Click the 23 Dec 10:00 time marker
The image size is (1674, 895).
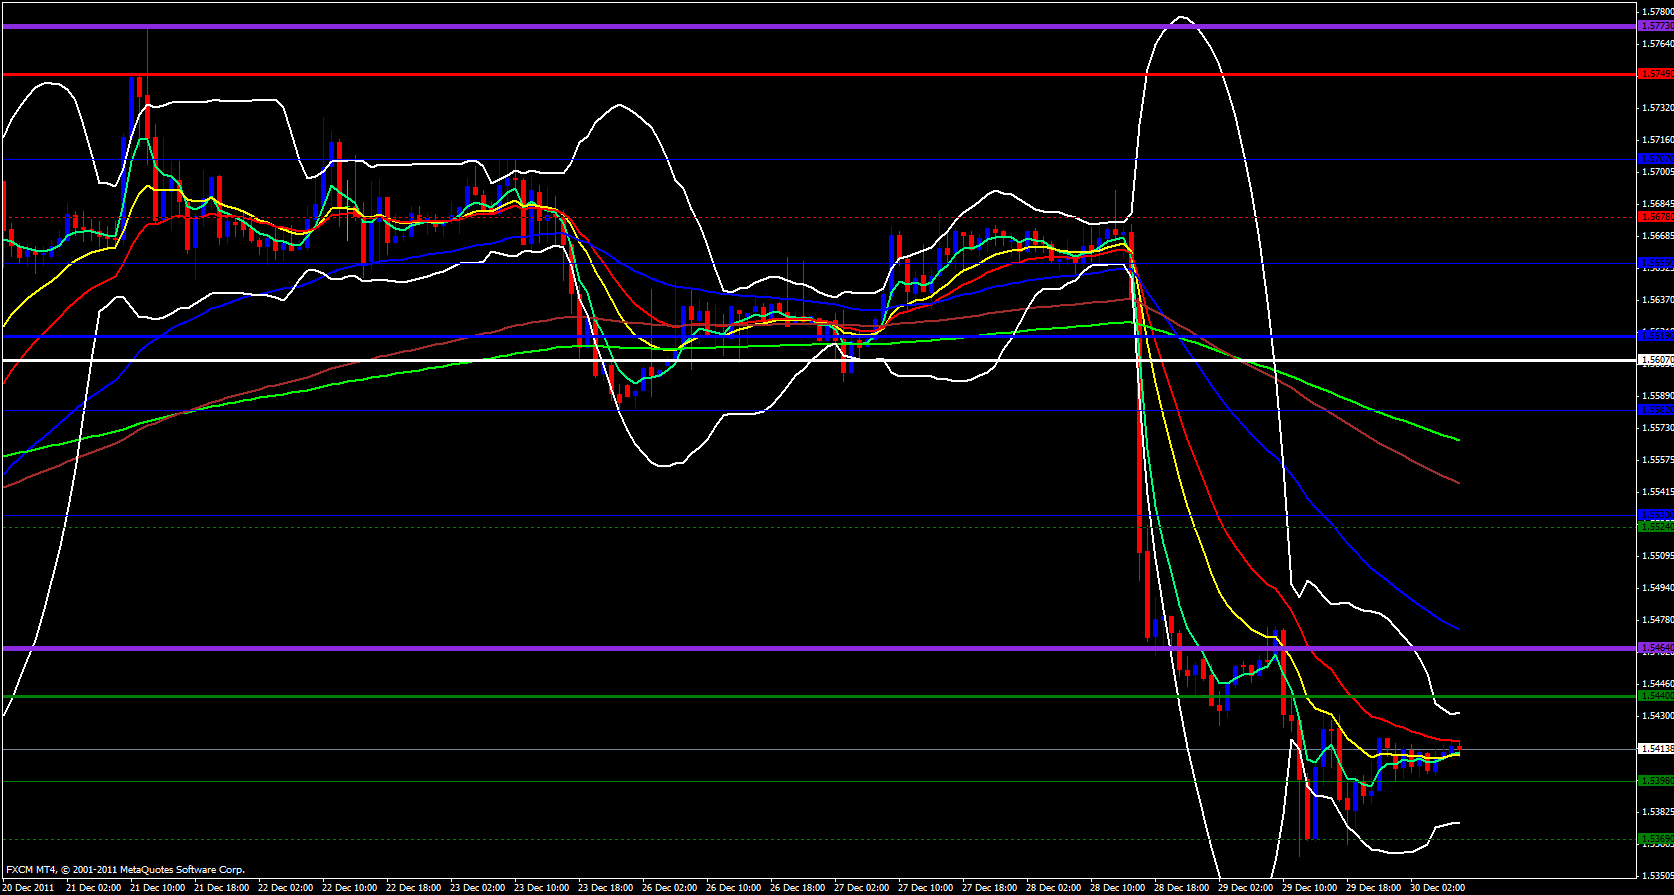click(x=541, y=887)
